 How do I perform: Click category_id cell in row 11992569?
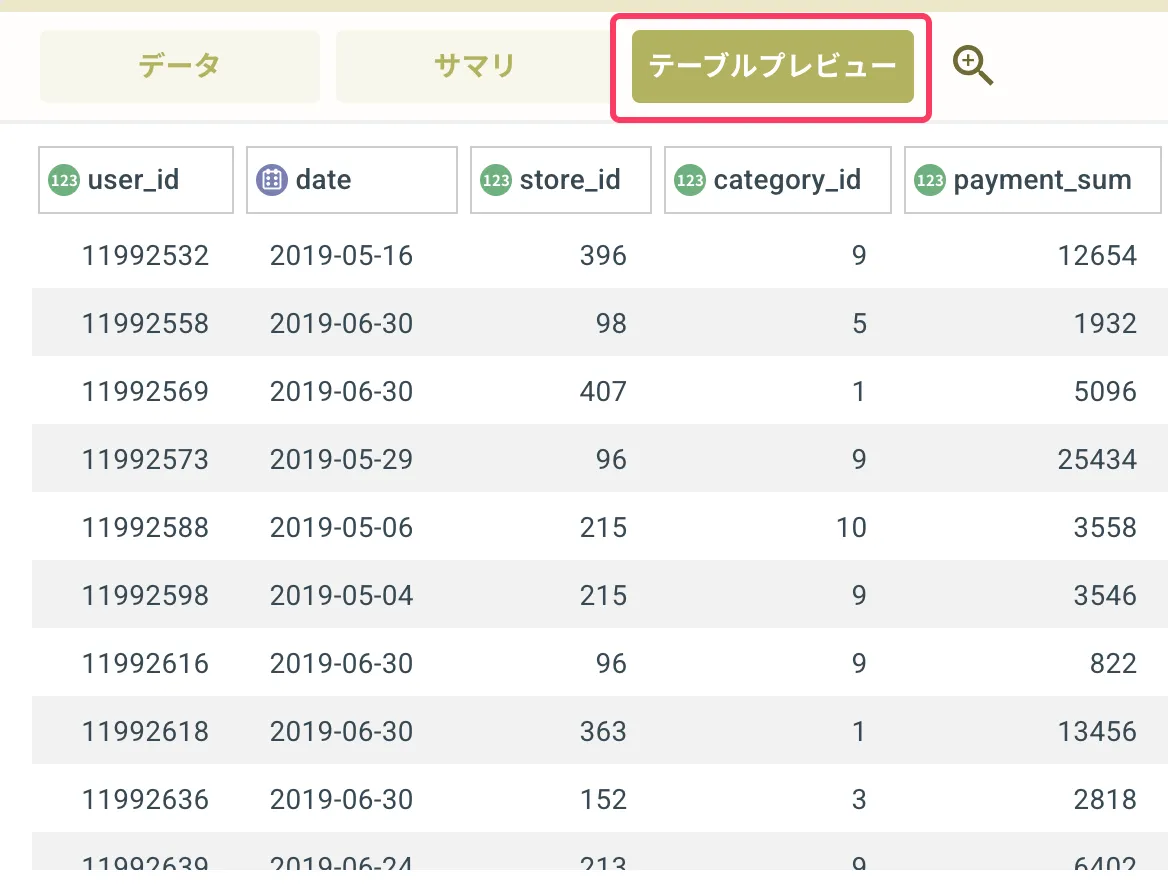[x=859, y=391]
